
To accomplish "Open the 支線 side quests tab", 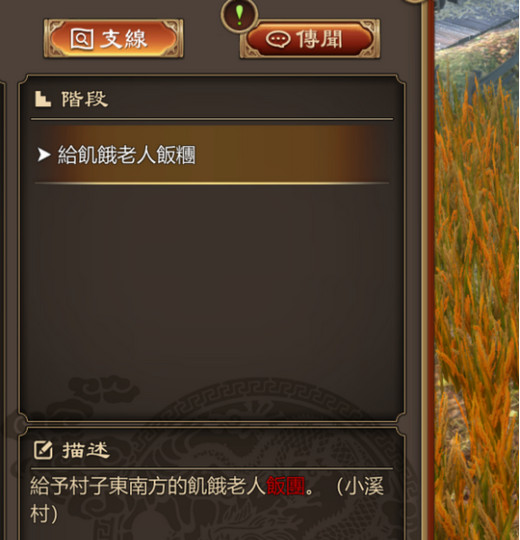I will [x=113, y=39].
